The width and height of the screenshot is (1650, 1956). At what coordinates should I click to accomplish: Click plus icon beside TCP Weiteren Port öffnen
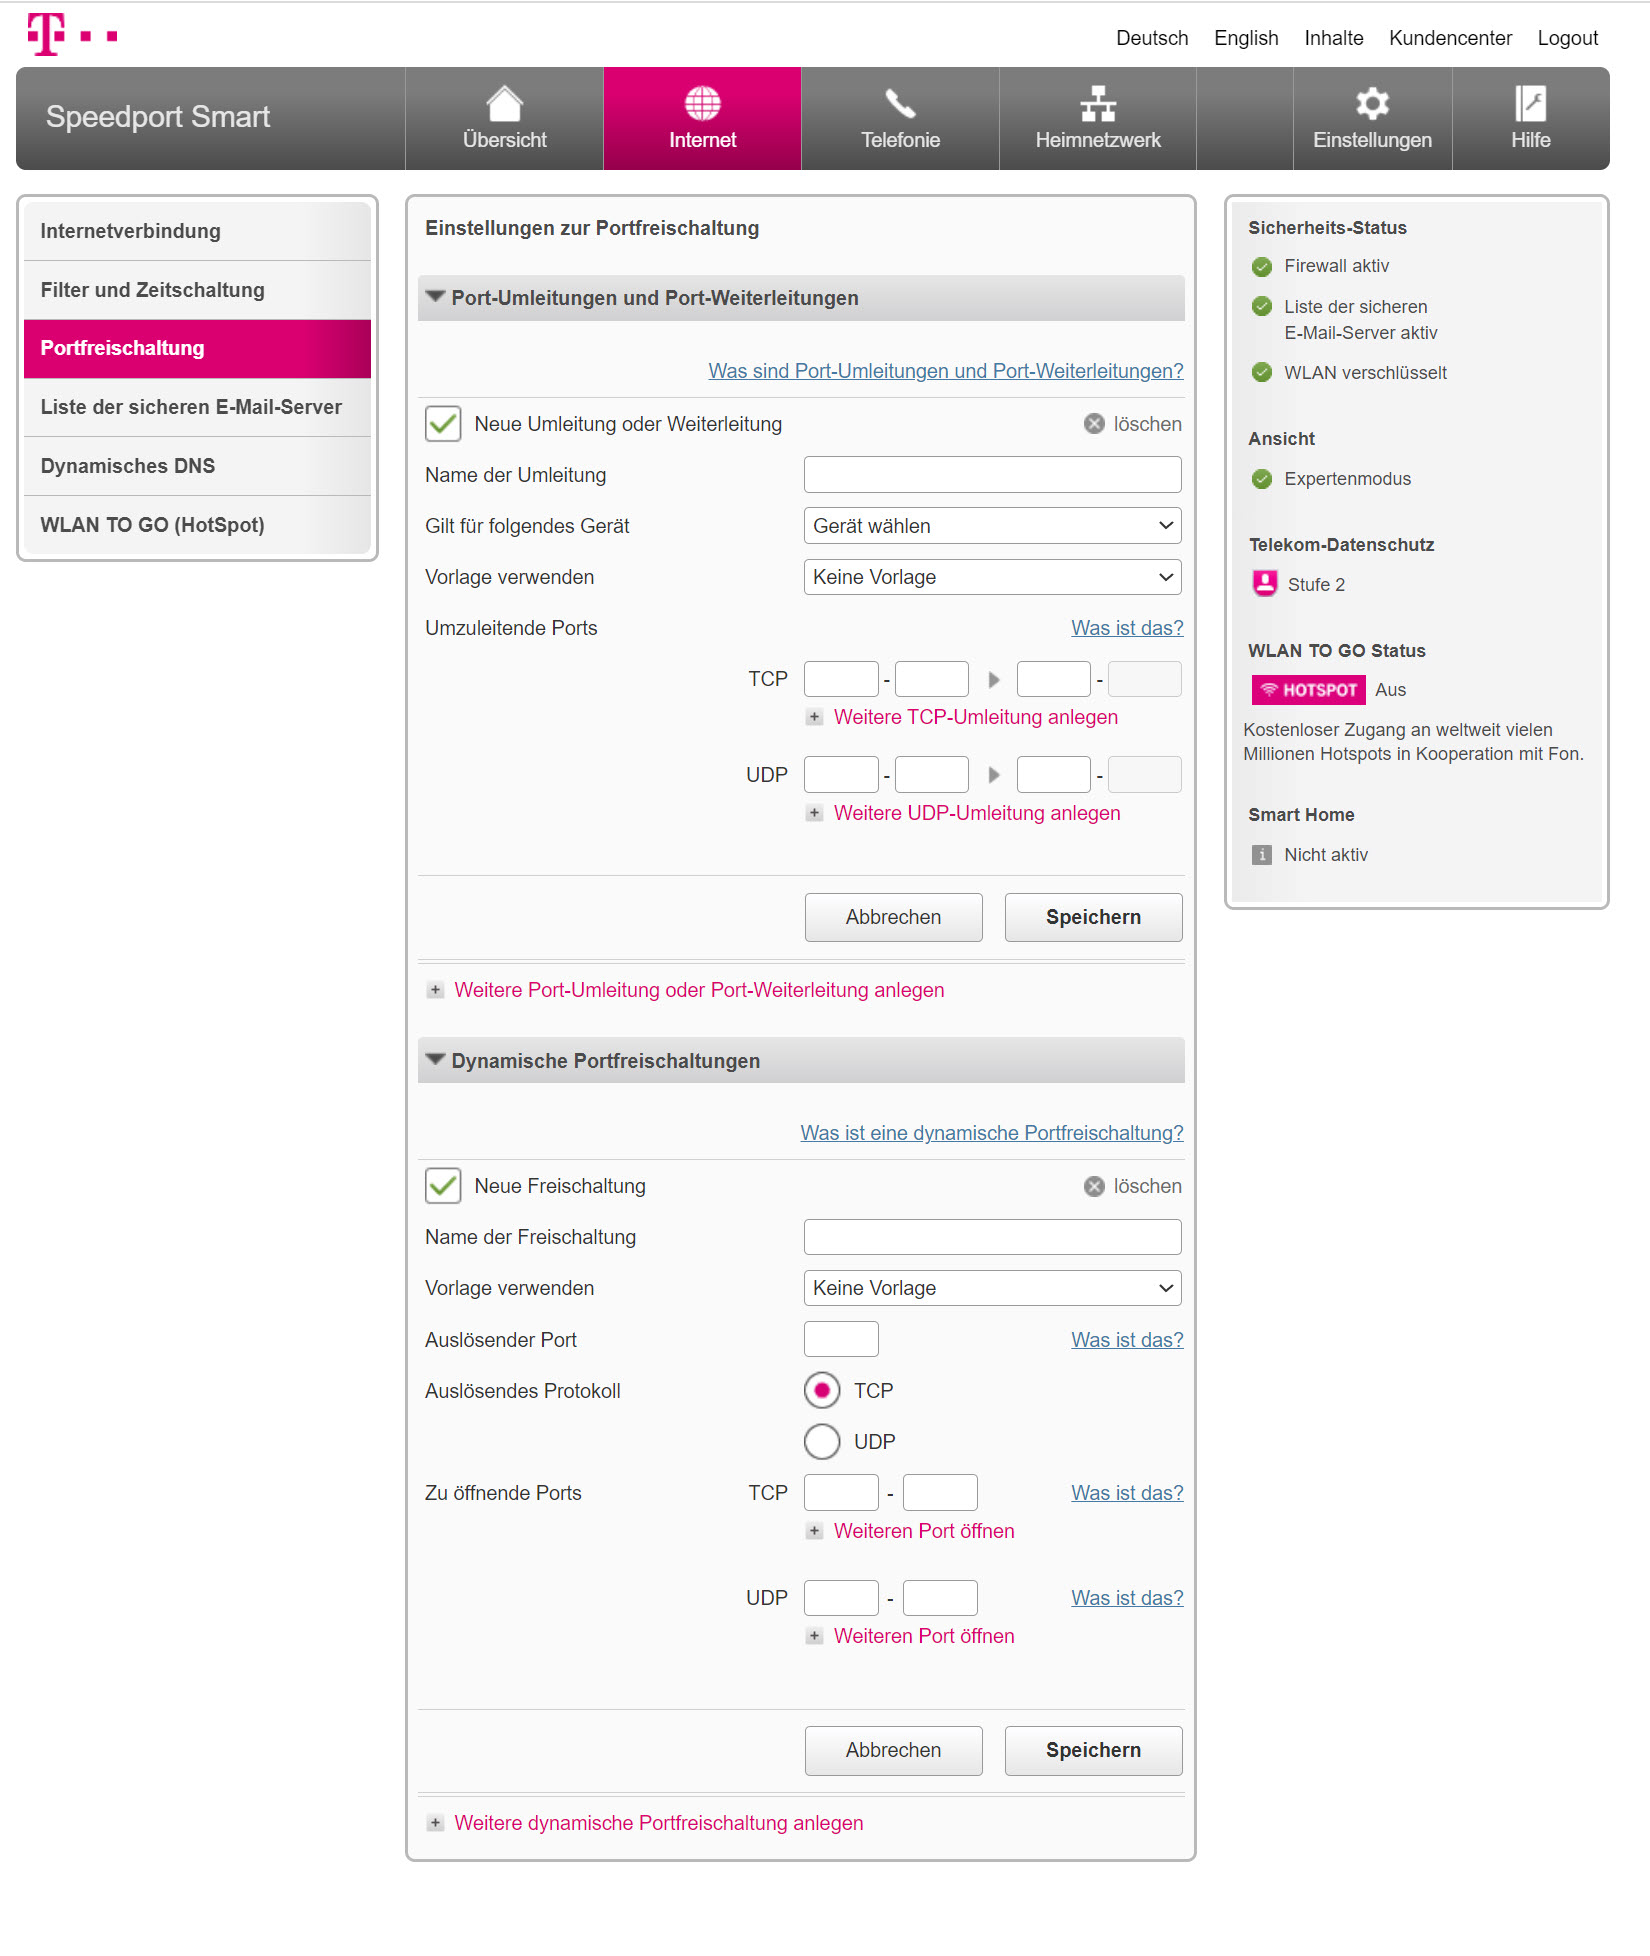coord(814,1531)
